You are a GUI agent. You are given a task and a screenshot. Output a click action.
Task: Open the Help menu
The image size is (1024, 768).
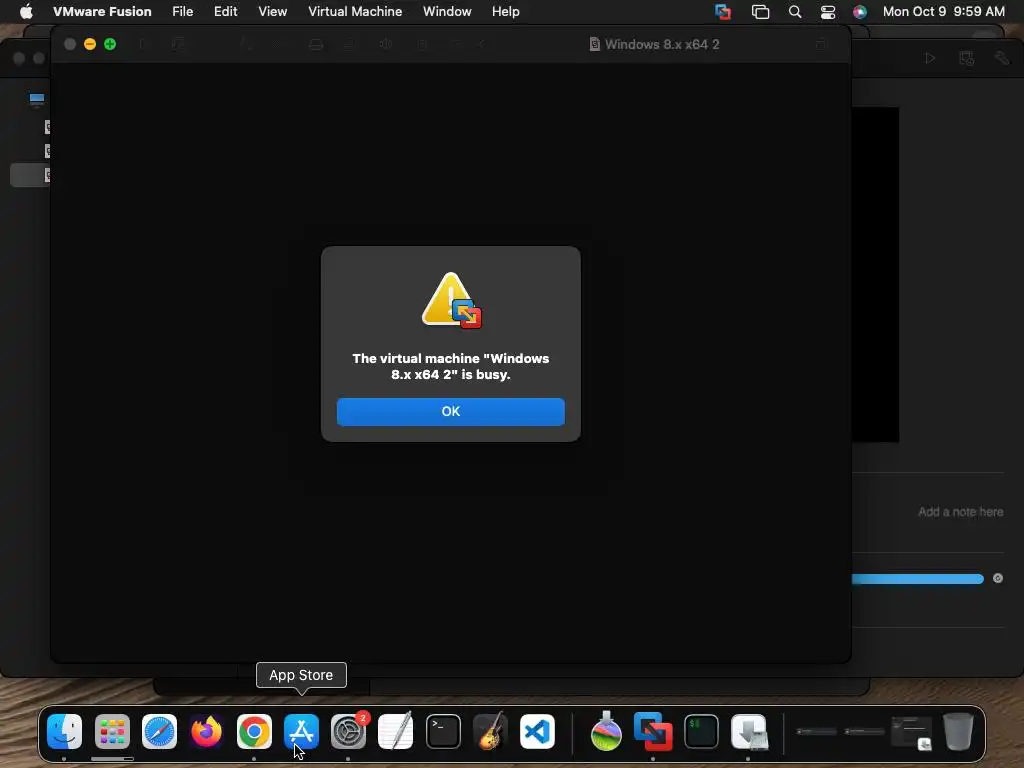(x=505, y=11)
